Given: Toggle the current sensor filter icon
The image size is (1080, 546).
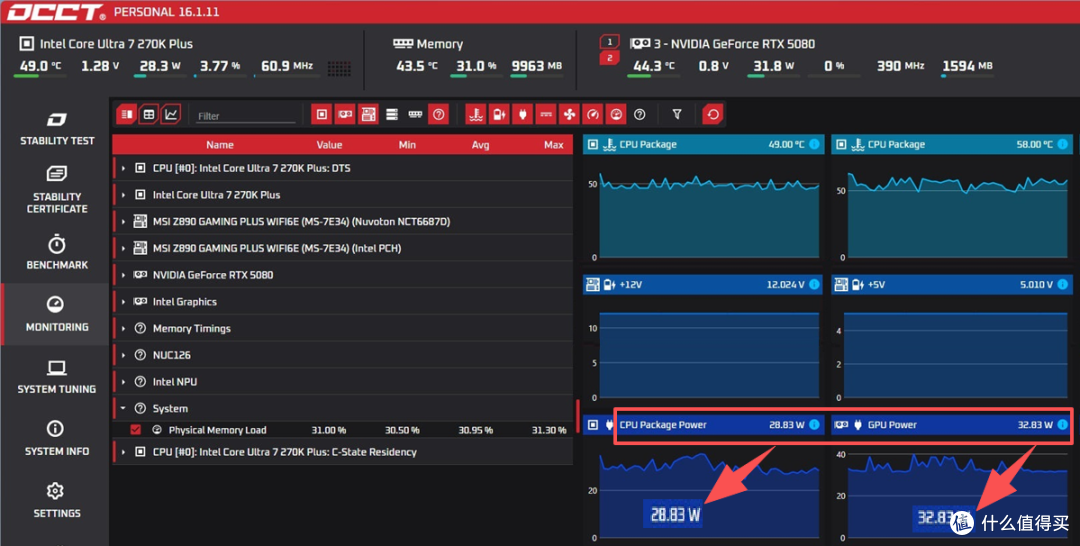Looking at the screenshot, I should pyautogui.click(x=546, y=114).
